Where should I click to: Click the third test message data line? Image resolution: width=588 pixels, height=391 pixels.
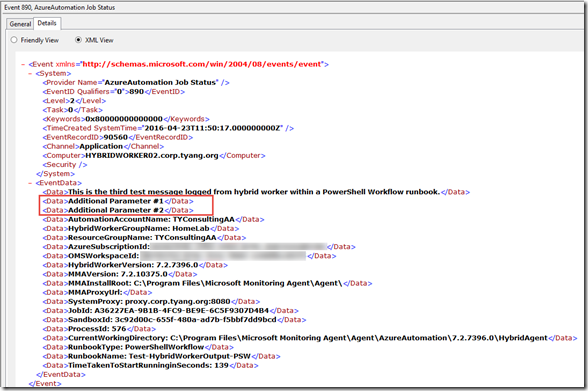(256, 192)
